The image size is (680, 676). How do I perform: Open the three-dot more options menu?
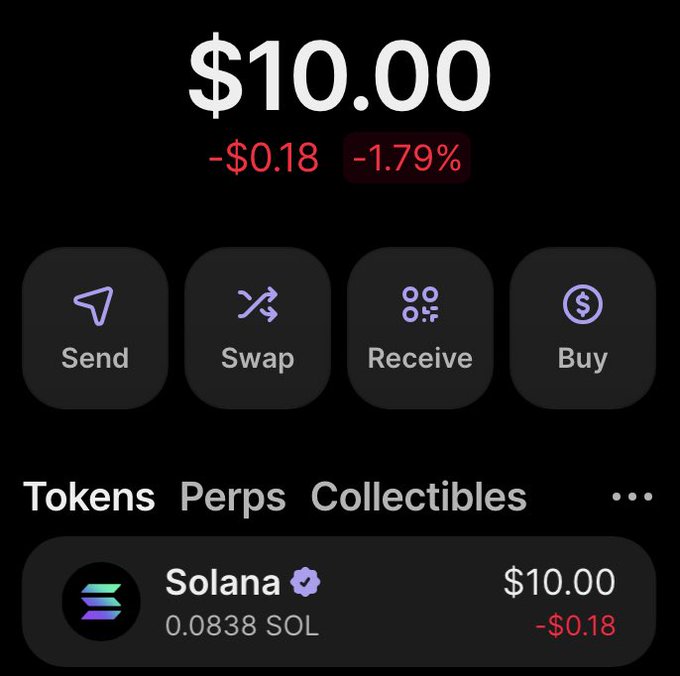pos(632,496)
